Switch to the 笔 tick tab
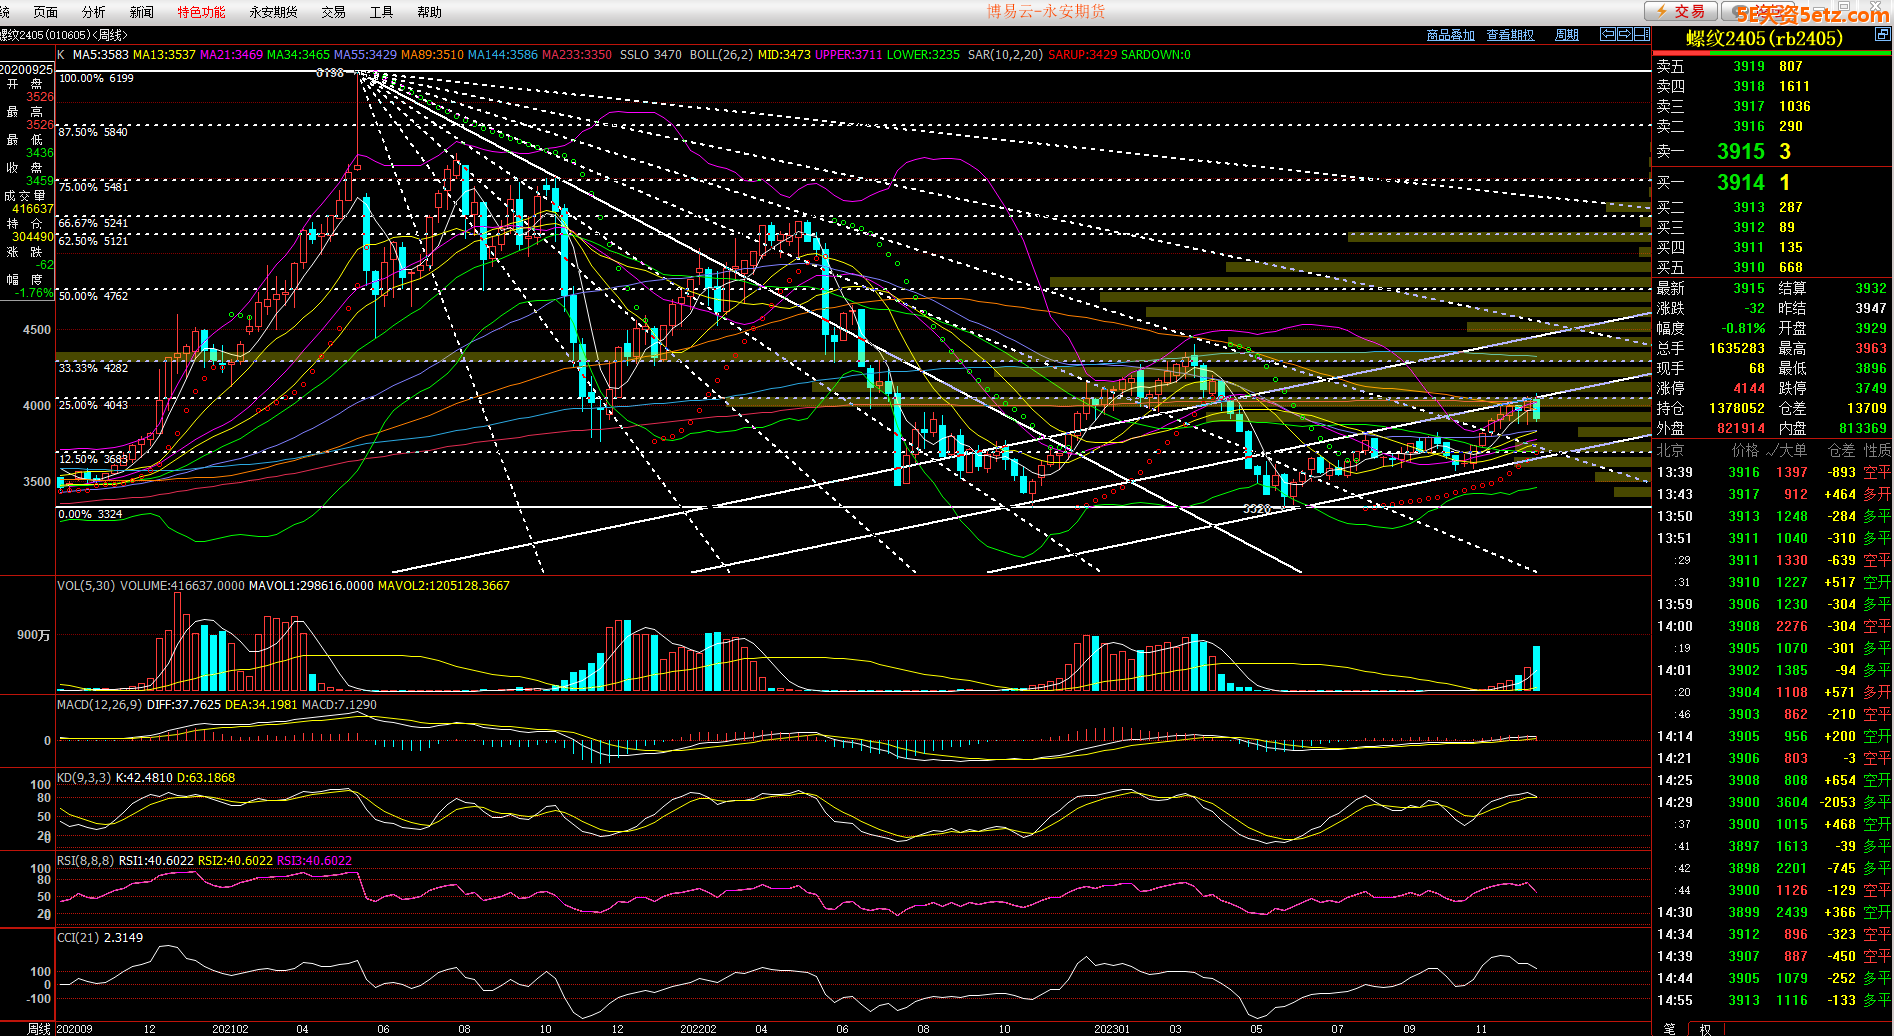1894x1036 pixels. [1669, 1028]
